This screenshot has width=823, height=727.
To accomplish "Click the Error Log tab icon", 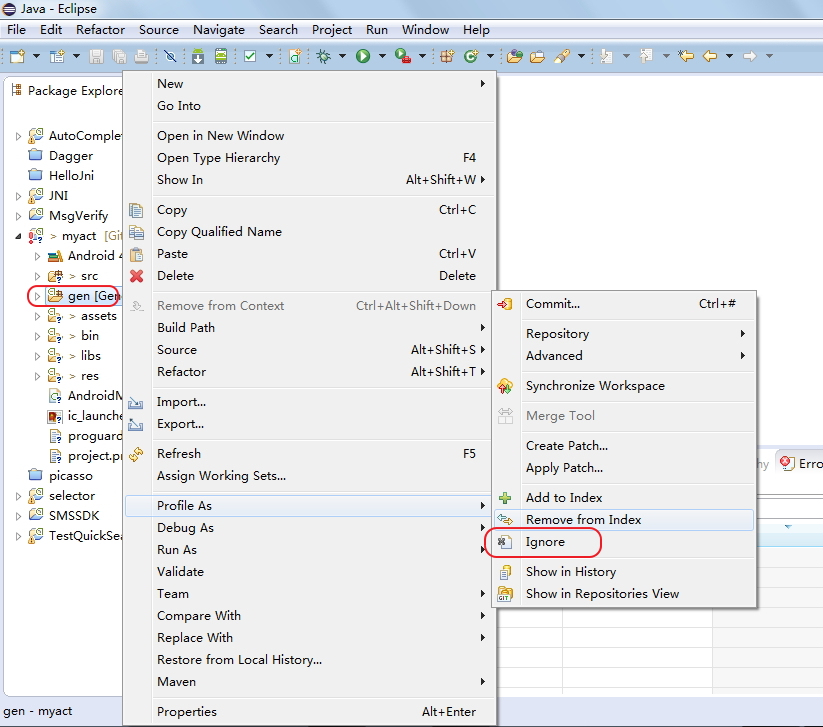I will (x=787, y=463).
